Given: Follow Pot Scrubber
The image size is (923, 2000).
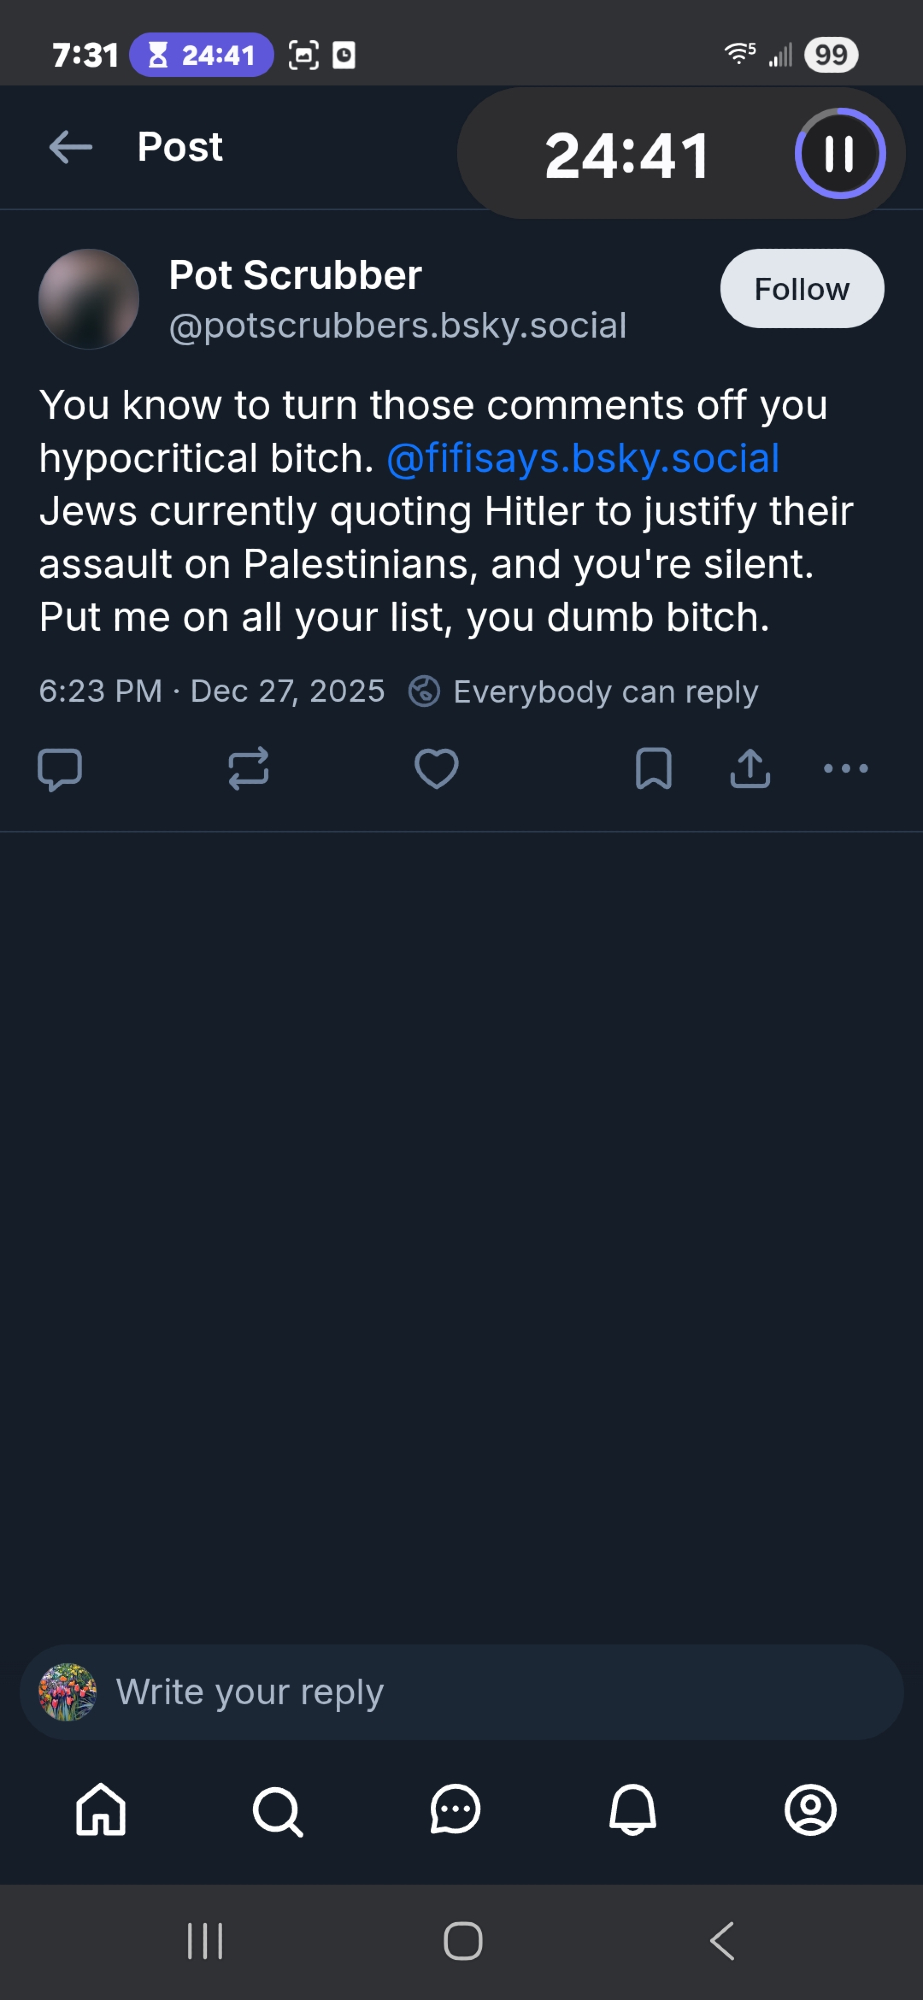Looking at the screenshot, I should [801, 289].
